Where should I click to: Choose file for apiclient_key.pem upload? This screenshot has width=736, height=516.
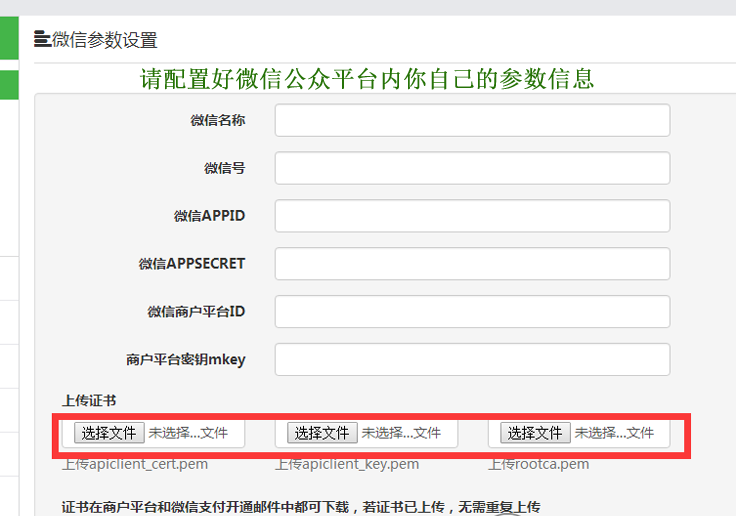point(322,433)
